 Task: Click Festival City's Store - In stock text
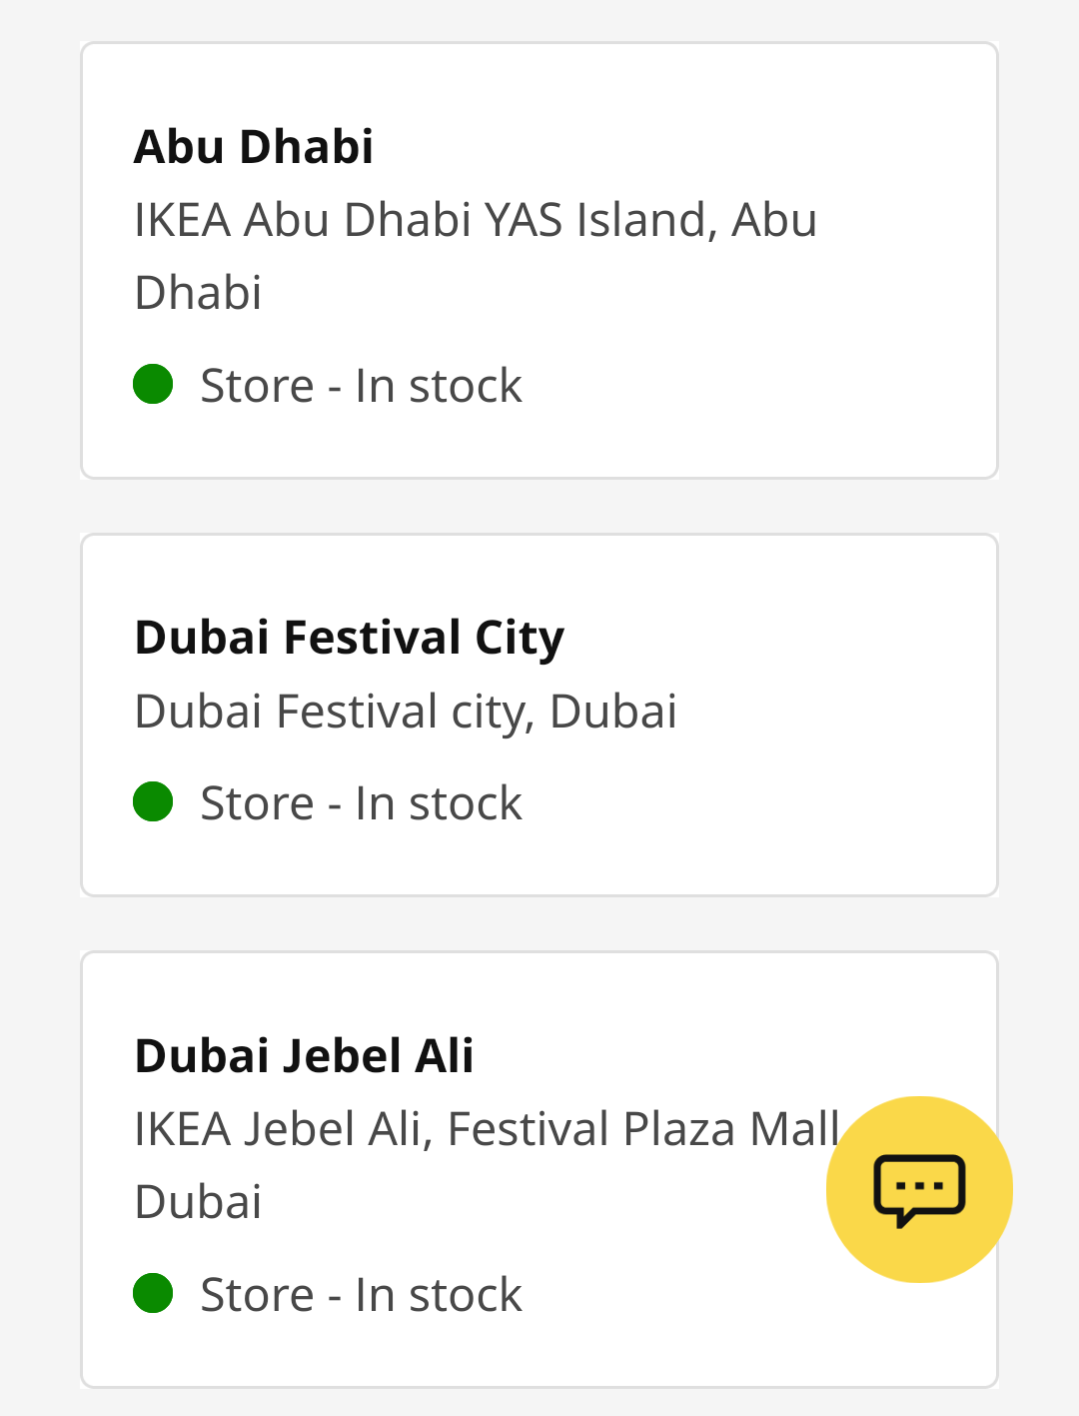click(361, 803)
